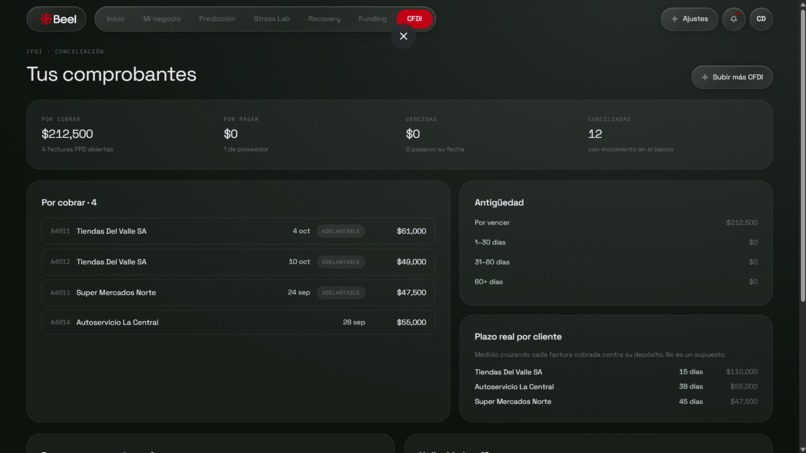Click Tiendas Del Valle SA 15 días row
Viewport: 806px width, 453px height.
[x=616, y=372]
